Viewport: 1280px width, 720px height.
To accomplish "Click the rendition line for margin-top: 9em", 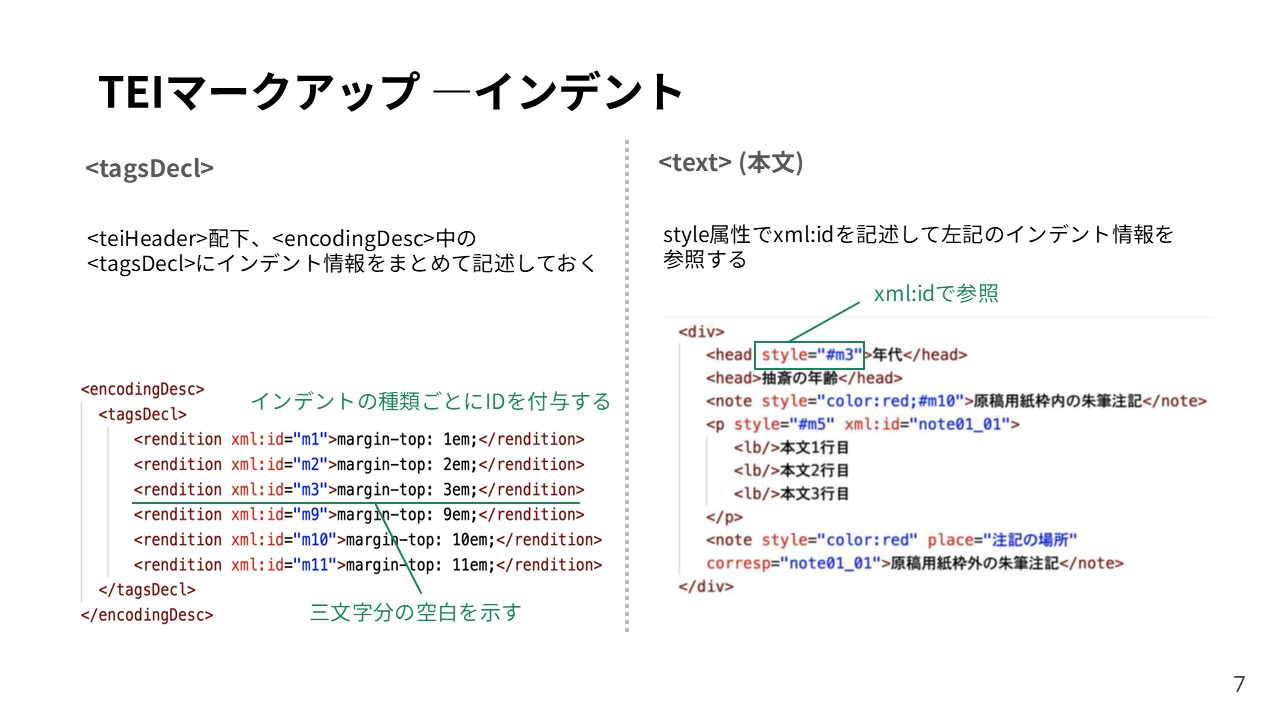I will point(358,514).
